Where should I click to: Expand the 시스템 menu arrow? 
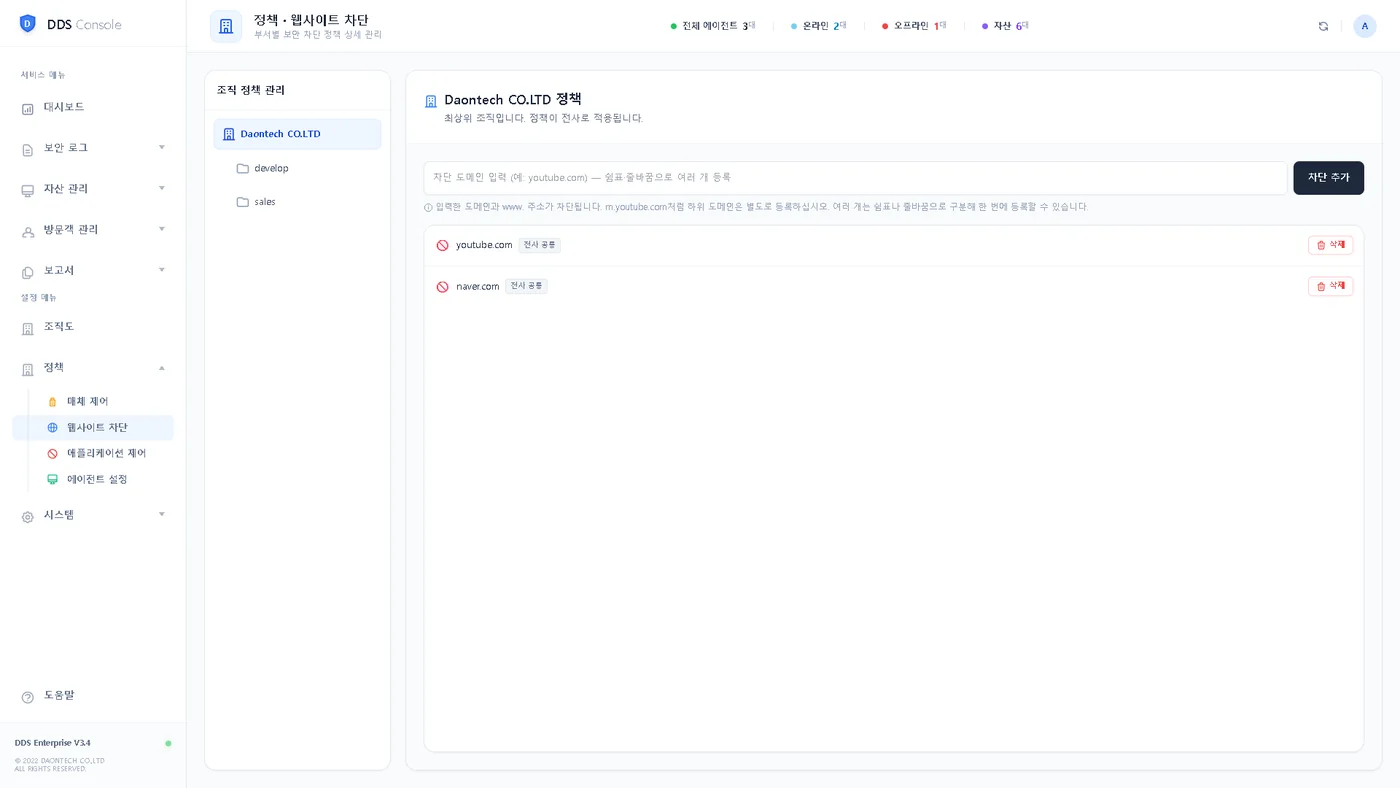pos(162,514)
